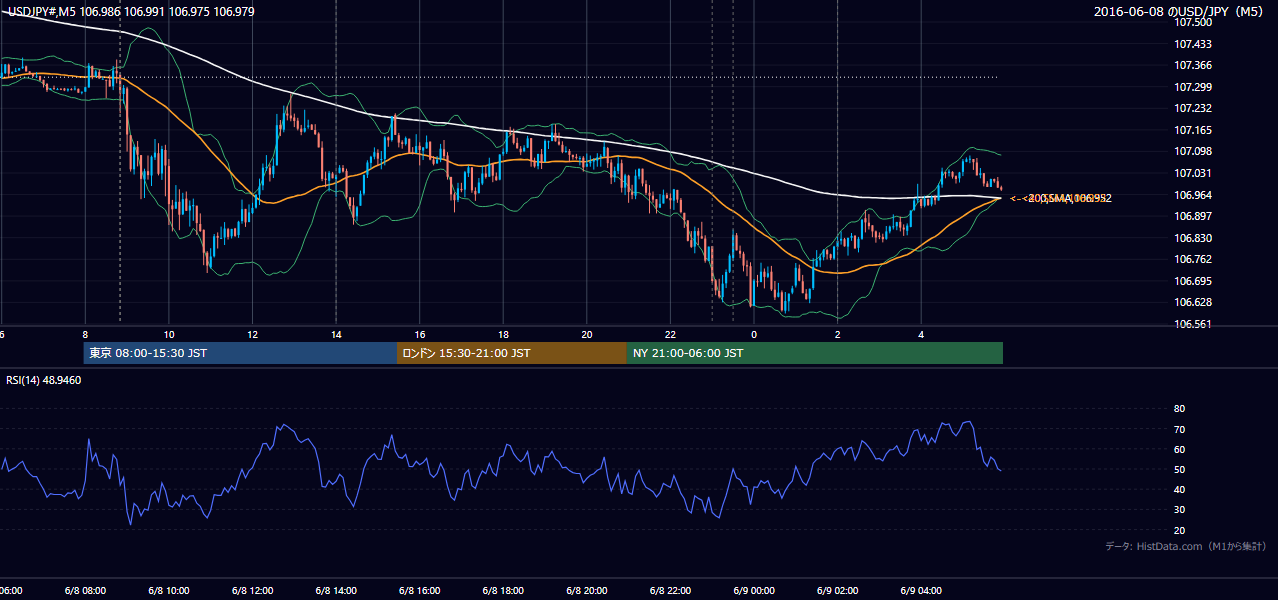The height and width of the screenshot is (600, 1278).
Task: Click RSI scale value 30
Action: [x=1179, y=510]
